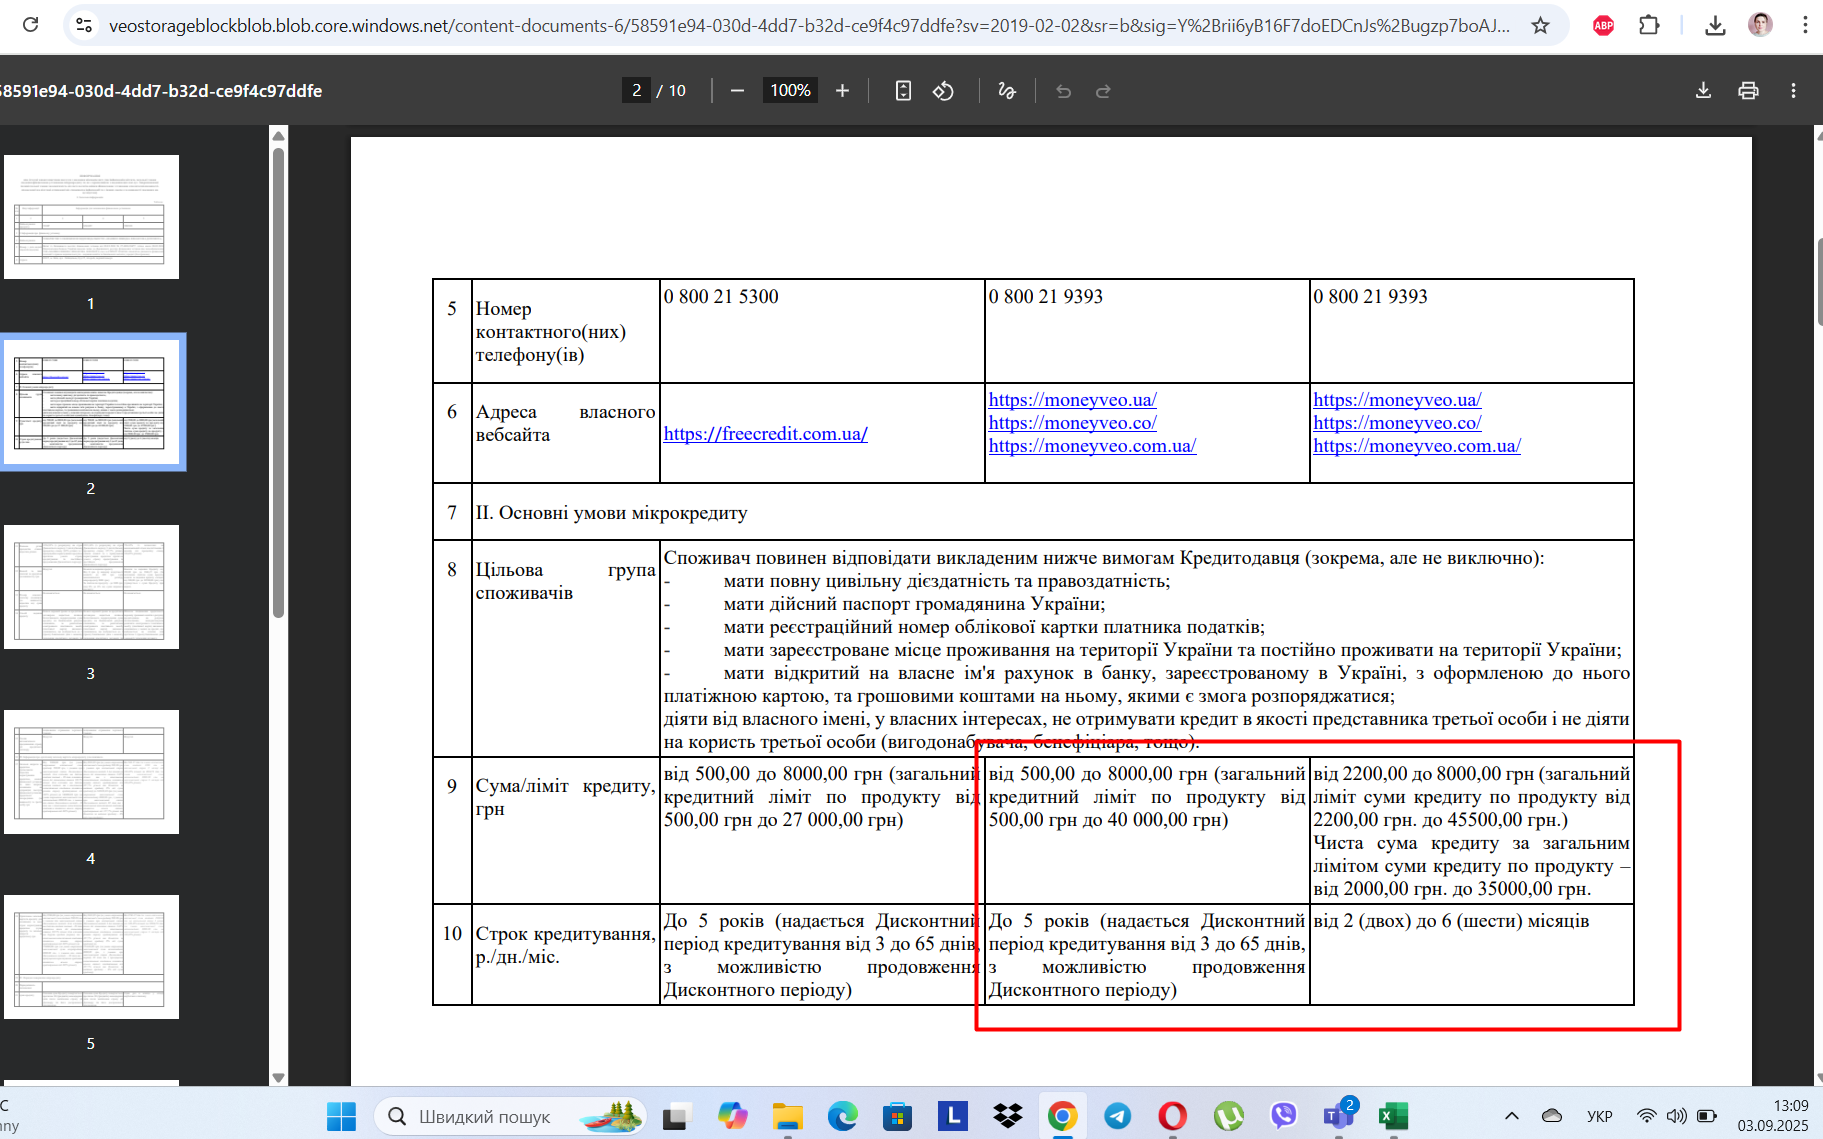Undo the last PDF annotation
1823x1139 pixels.
(x=1063, y=91)
